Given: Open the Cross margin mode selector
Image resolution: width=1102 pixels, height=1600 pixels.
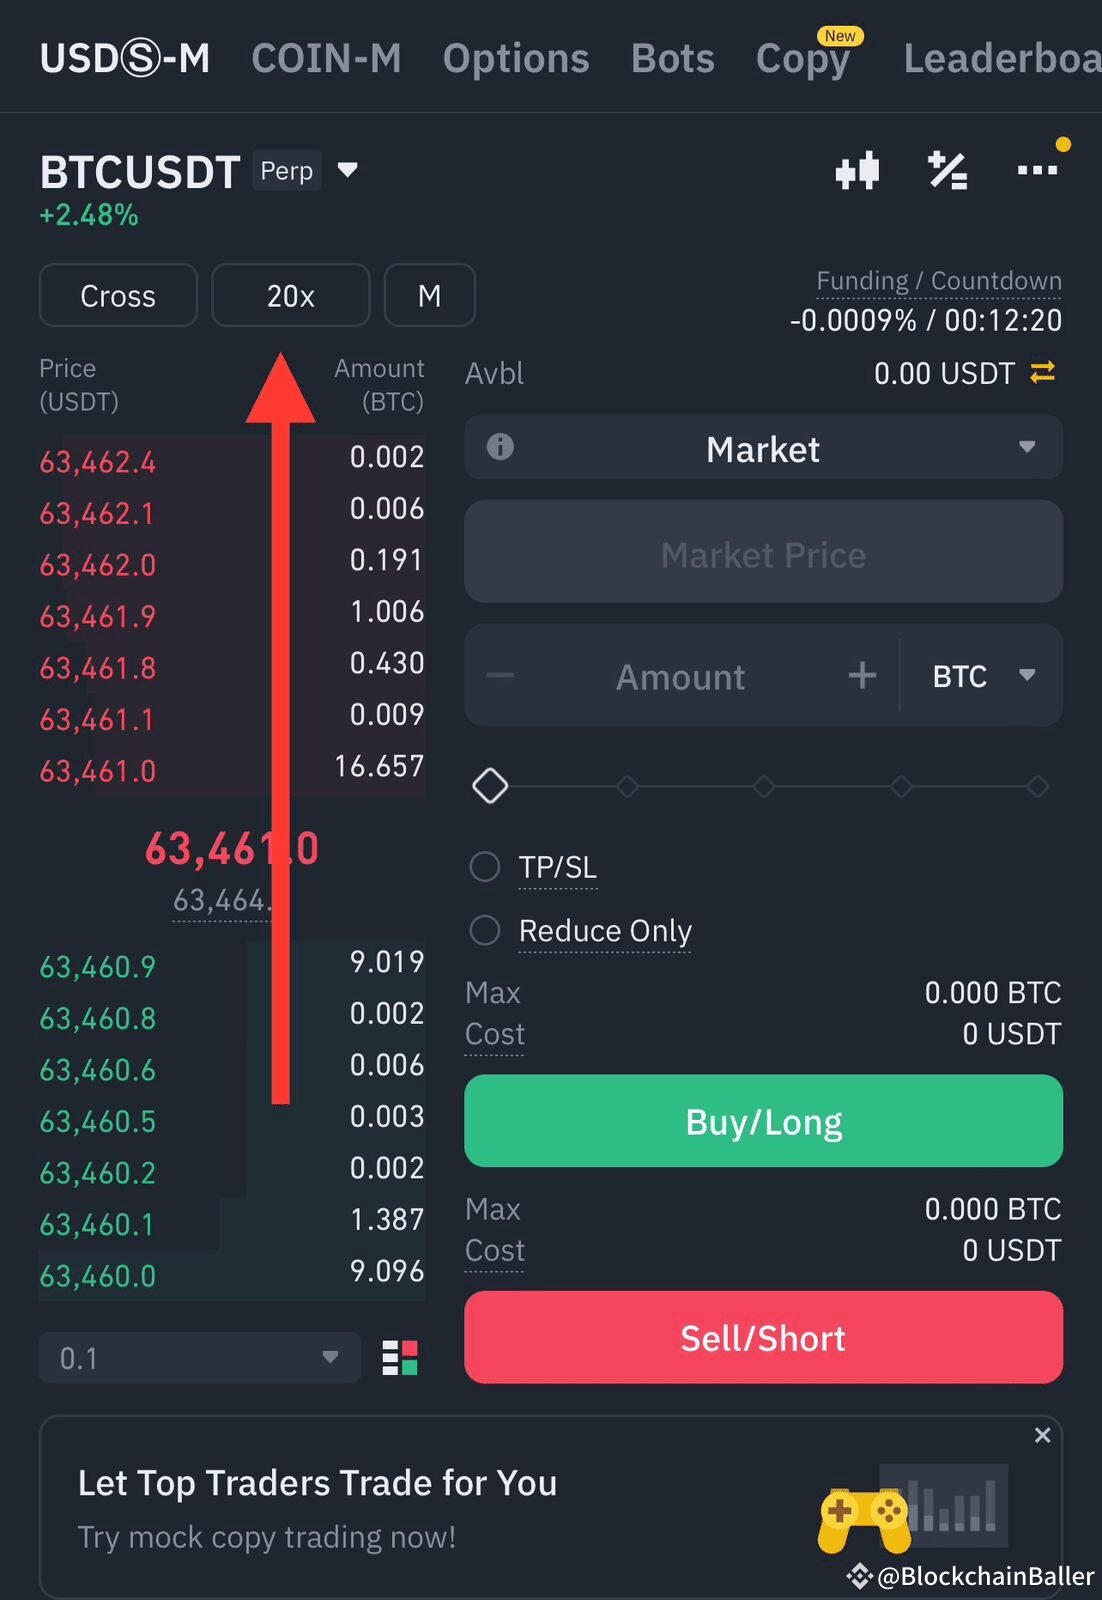Looking at the screenshot, I should click(x=118, y=296).
